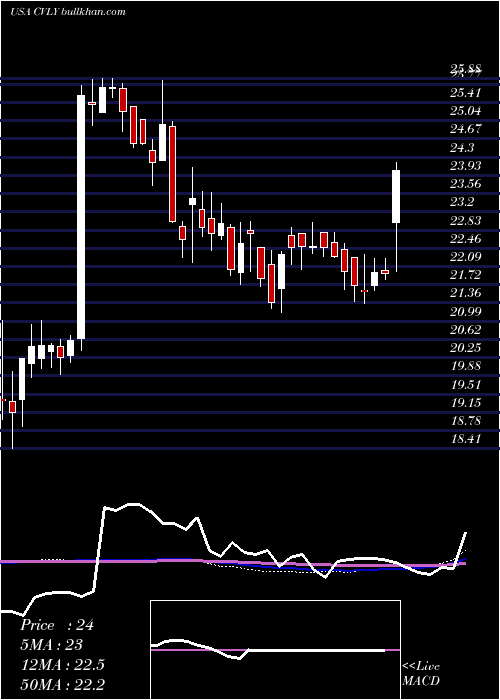
Task: Click the 22.09 price axis label
Action: [x=465, y=257]
